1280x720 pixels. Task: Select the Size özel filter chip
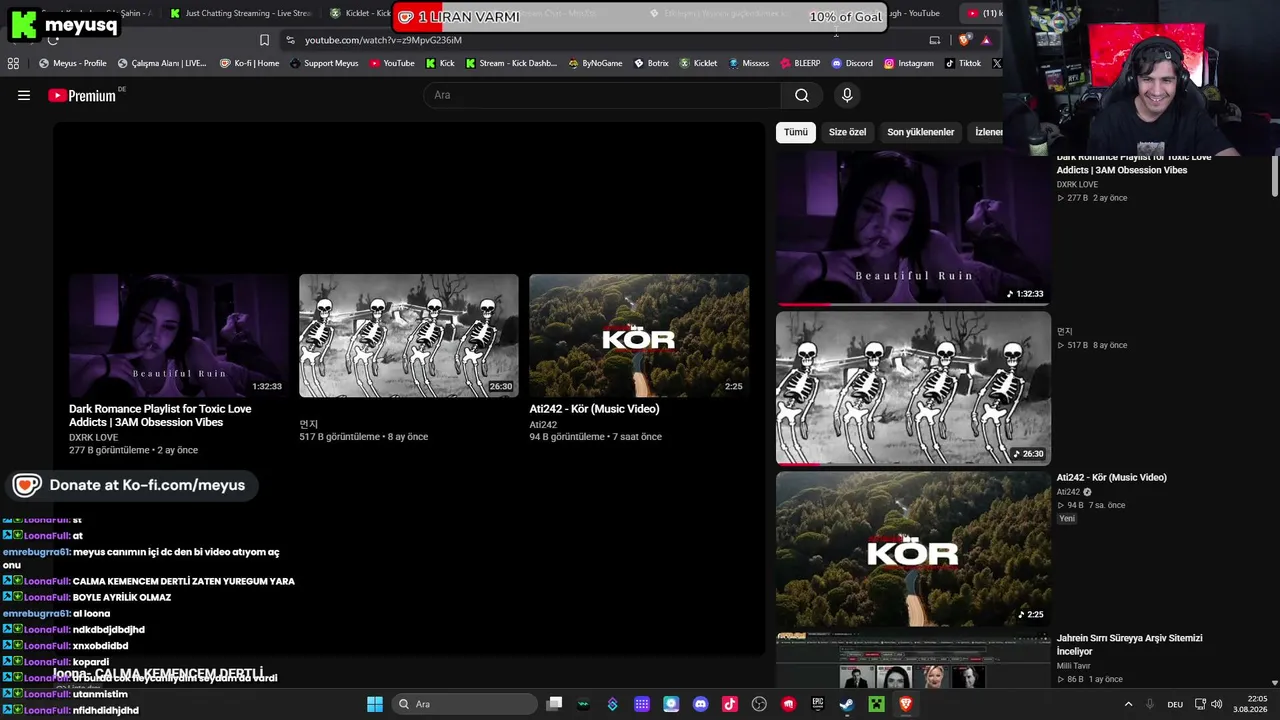pos(847,132)
